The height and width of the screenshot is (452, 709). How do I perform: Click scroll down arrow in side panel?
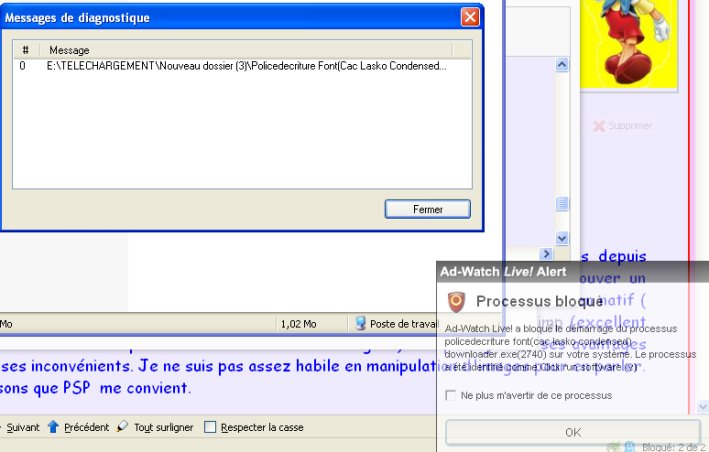click(562, 238)
